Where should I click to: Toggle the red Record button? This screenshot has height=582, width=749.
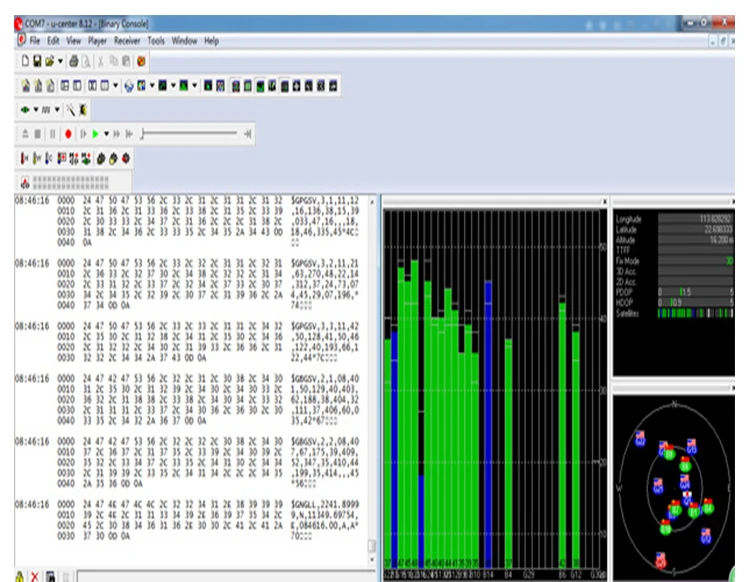[x=68, y=134]
